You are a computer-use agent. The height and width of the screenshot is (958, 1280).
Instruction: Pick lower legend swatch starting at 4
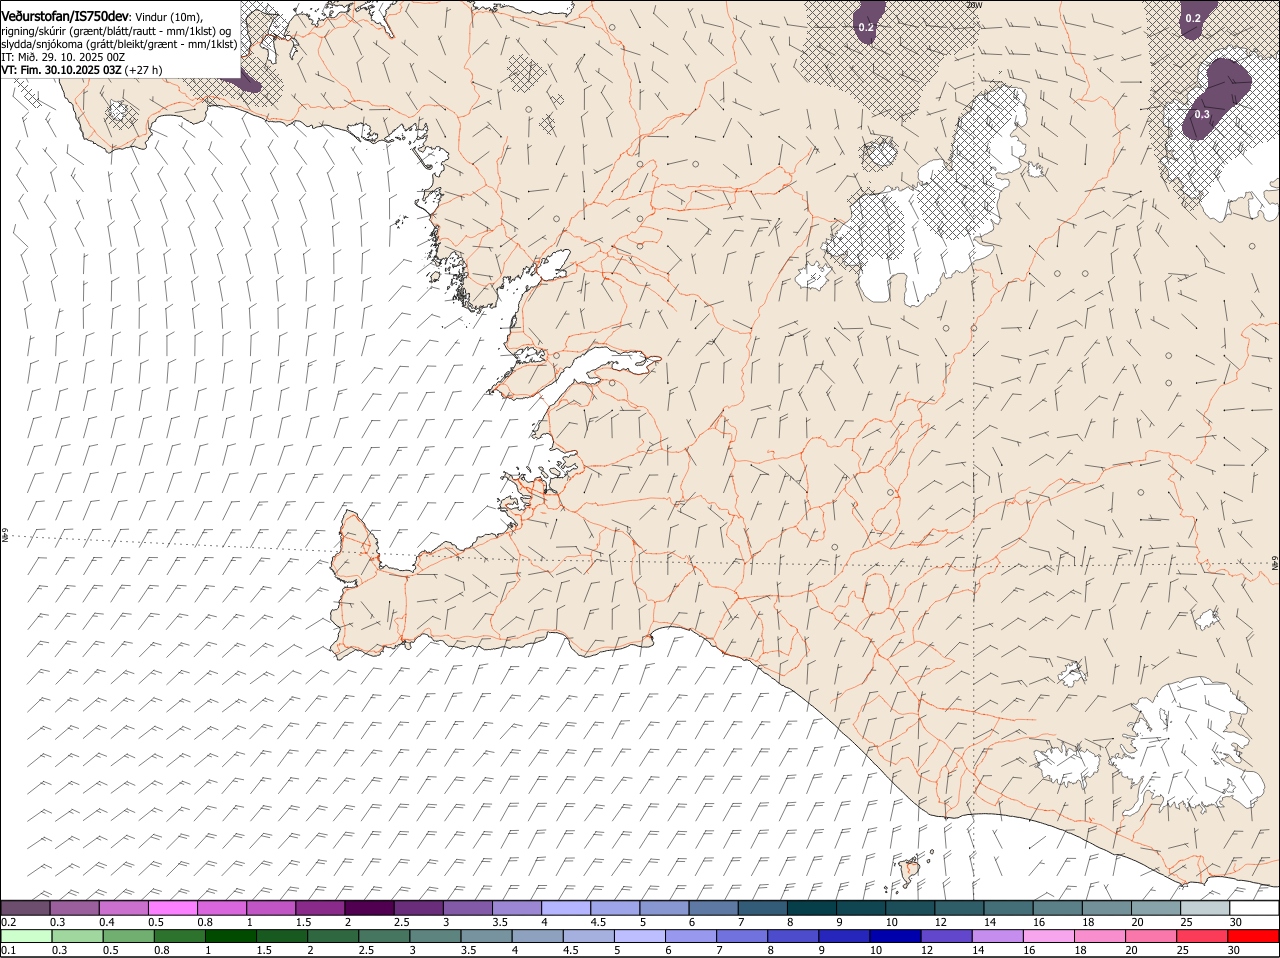point(537,936)
